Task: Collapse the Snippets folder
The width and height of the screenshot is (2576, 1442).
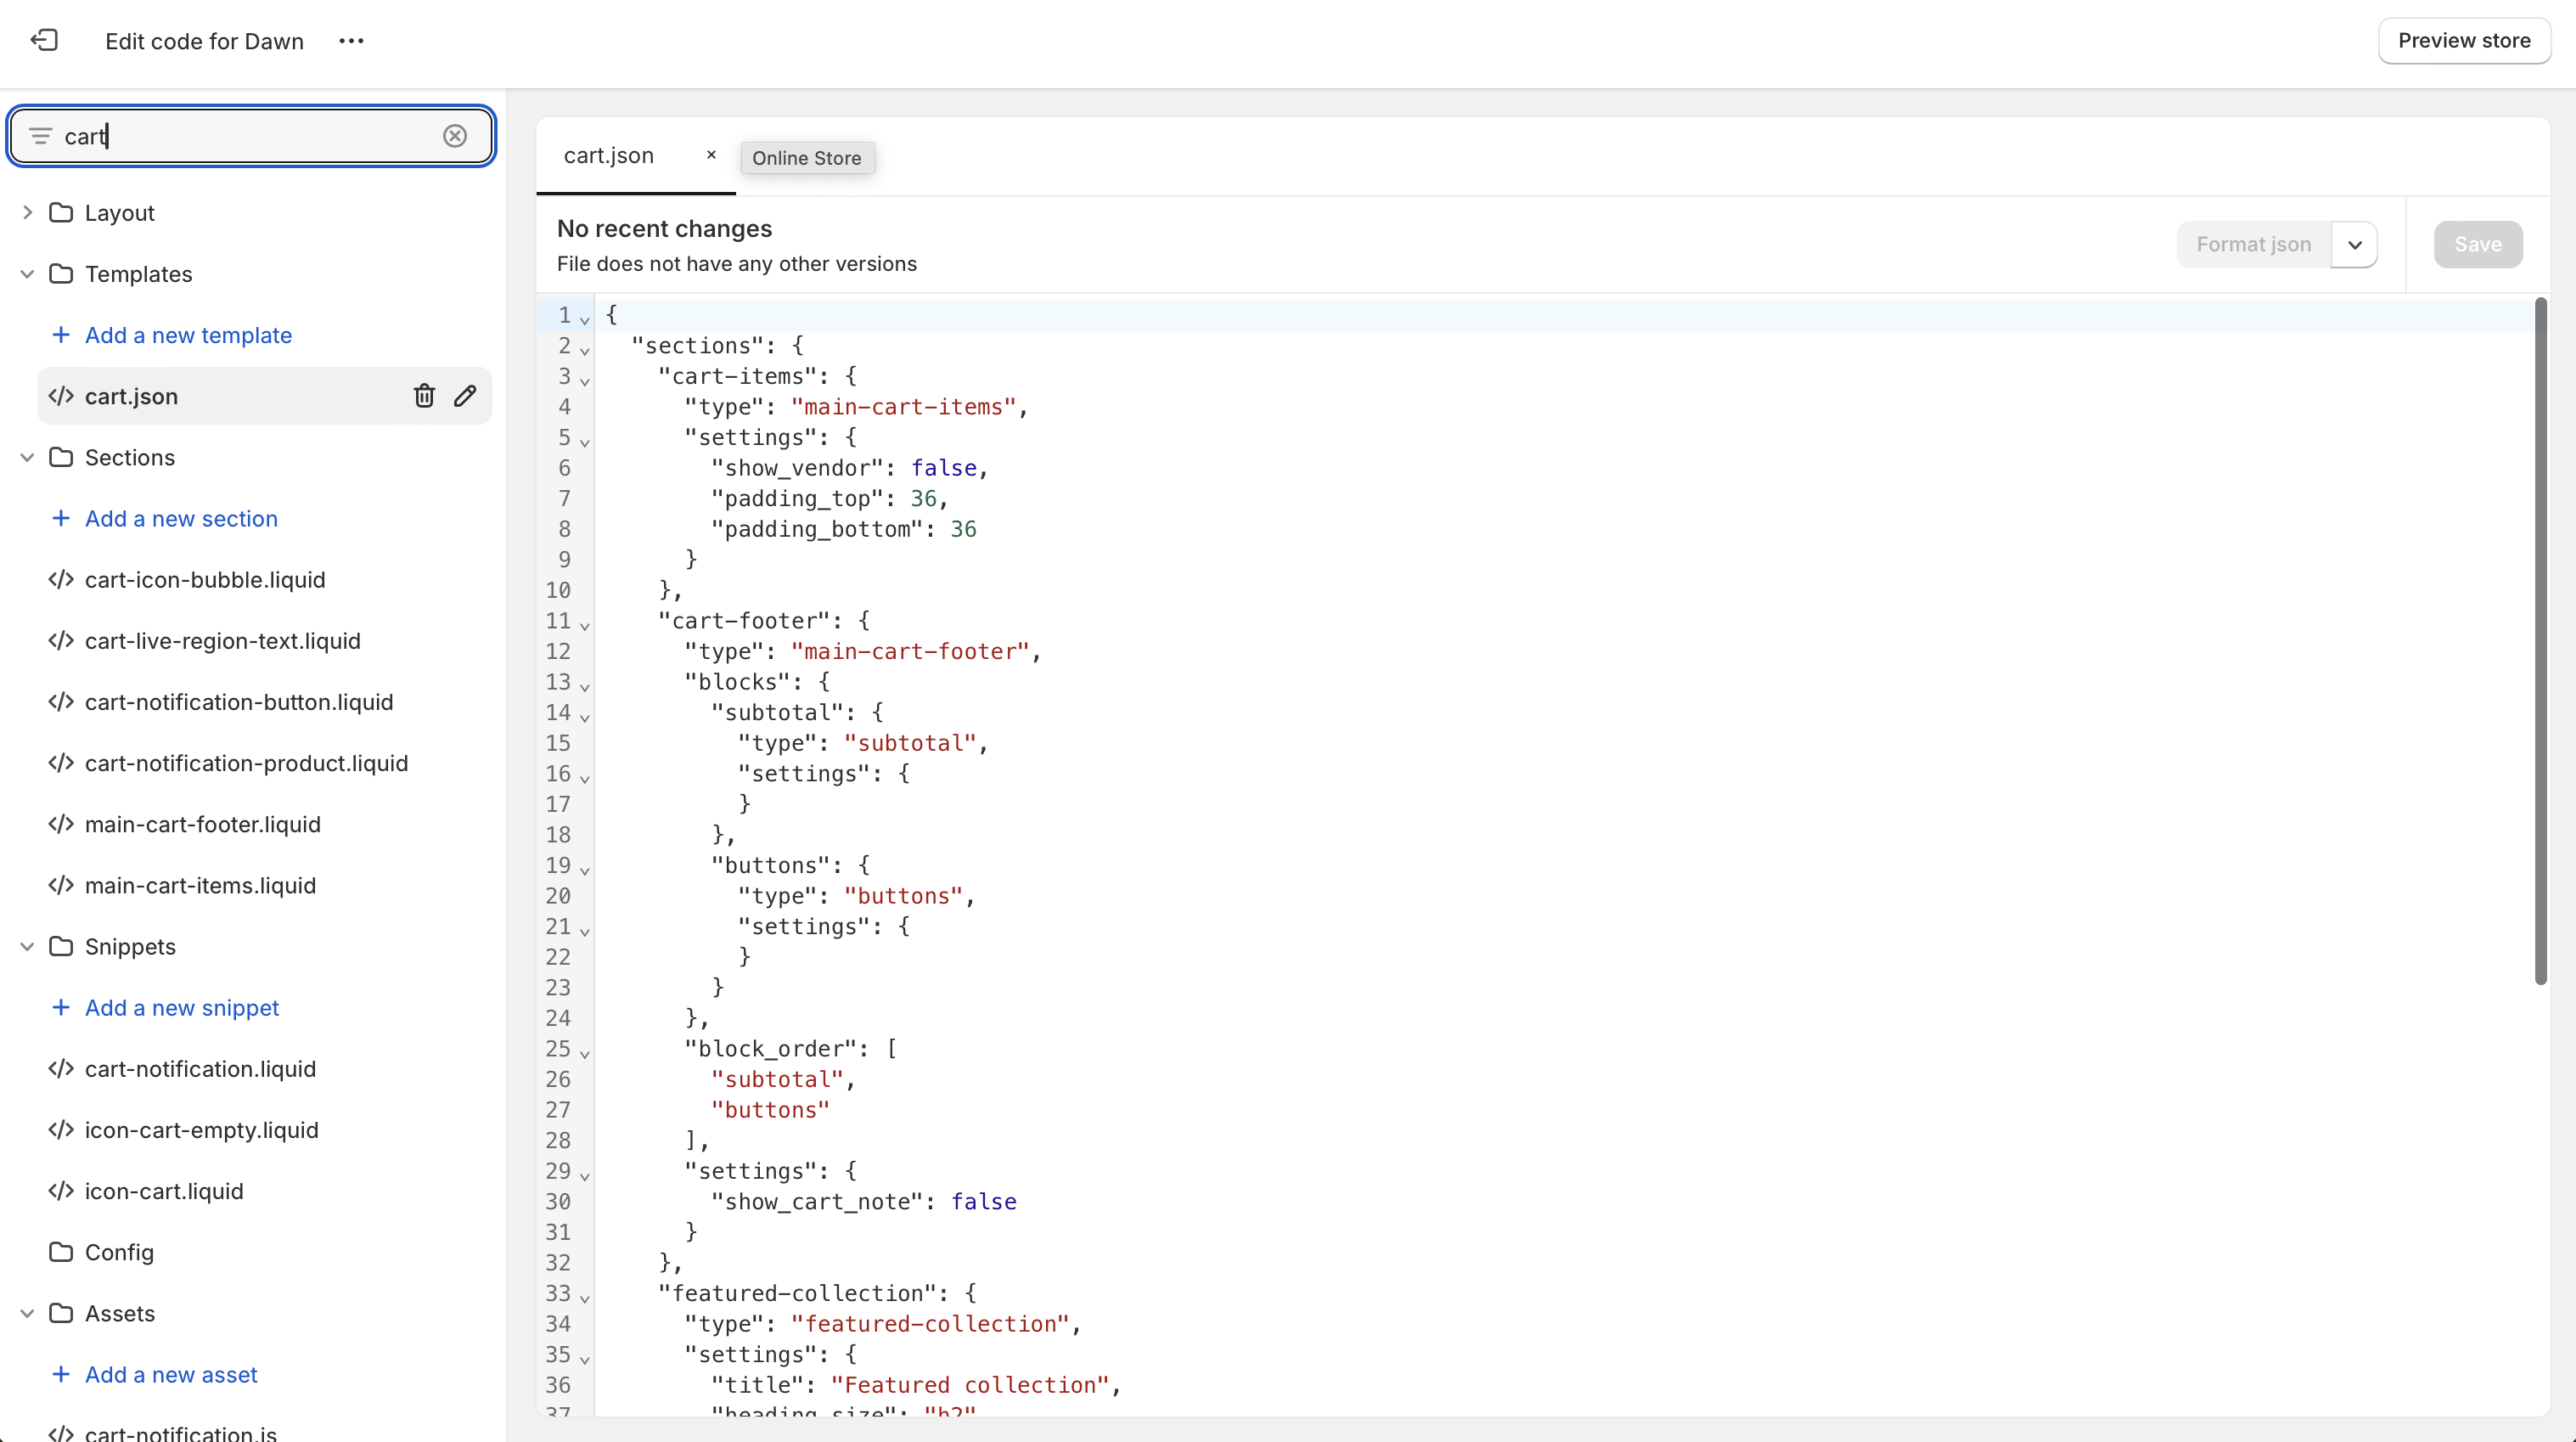Action: [x=27, y=947]
